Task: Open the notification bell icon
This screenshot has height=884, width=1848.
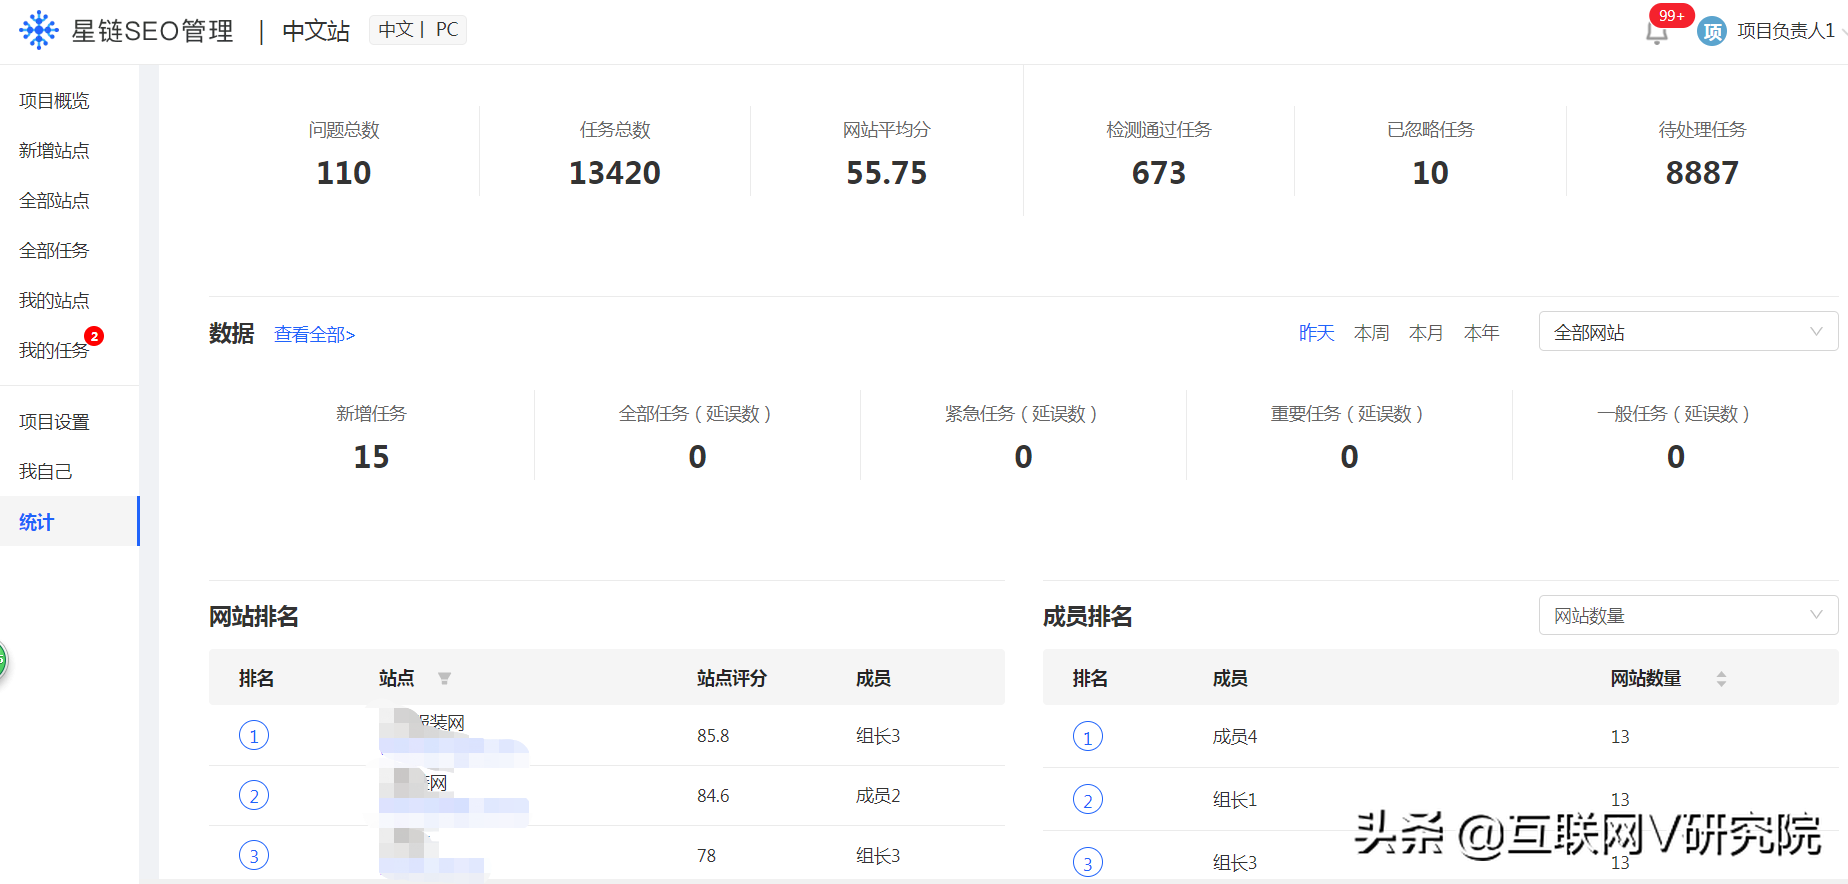Action: (x=1657, y=33)
